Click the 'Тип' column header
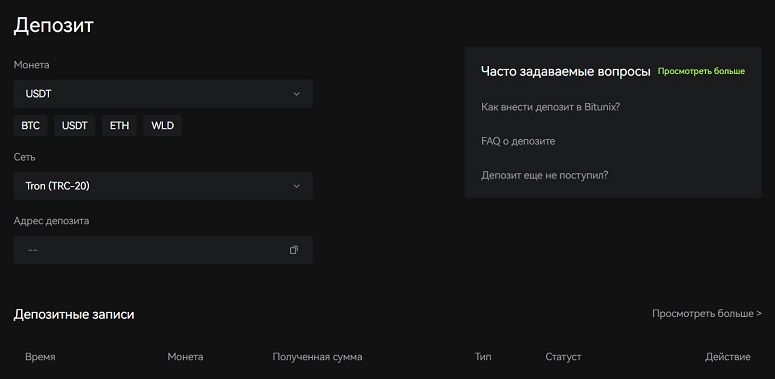 (483, 357)
